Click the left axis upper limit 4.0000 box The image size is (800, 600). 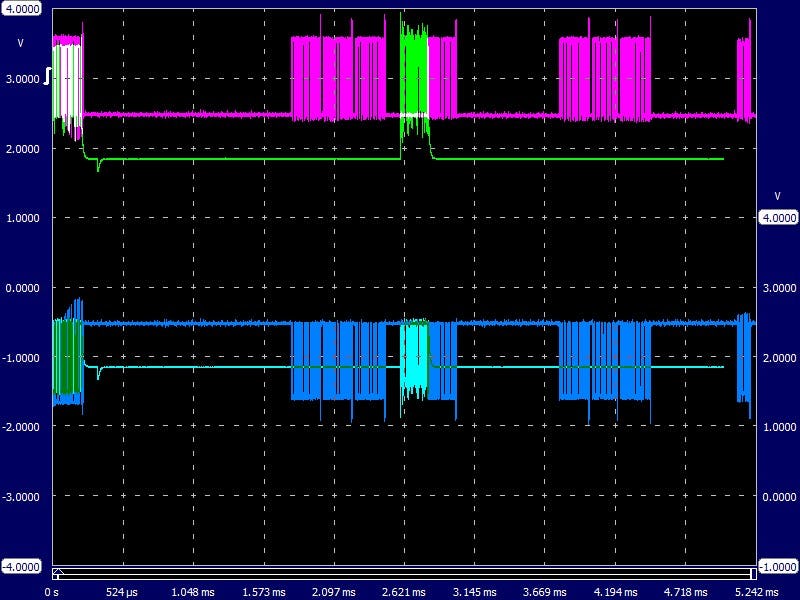coord(21,8)
